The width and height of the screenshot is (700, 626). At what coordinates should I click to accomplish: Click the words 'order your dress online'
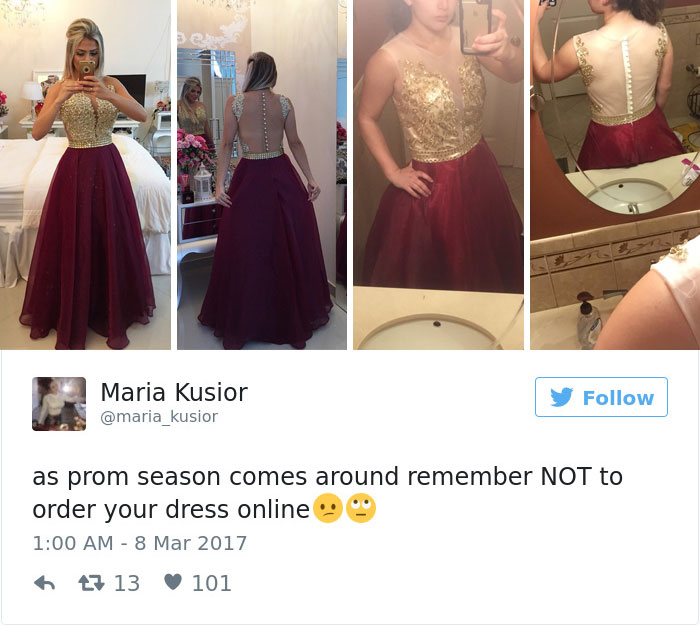pyautogui.click(x=171, y=509)
